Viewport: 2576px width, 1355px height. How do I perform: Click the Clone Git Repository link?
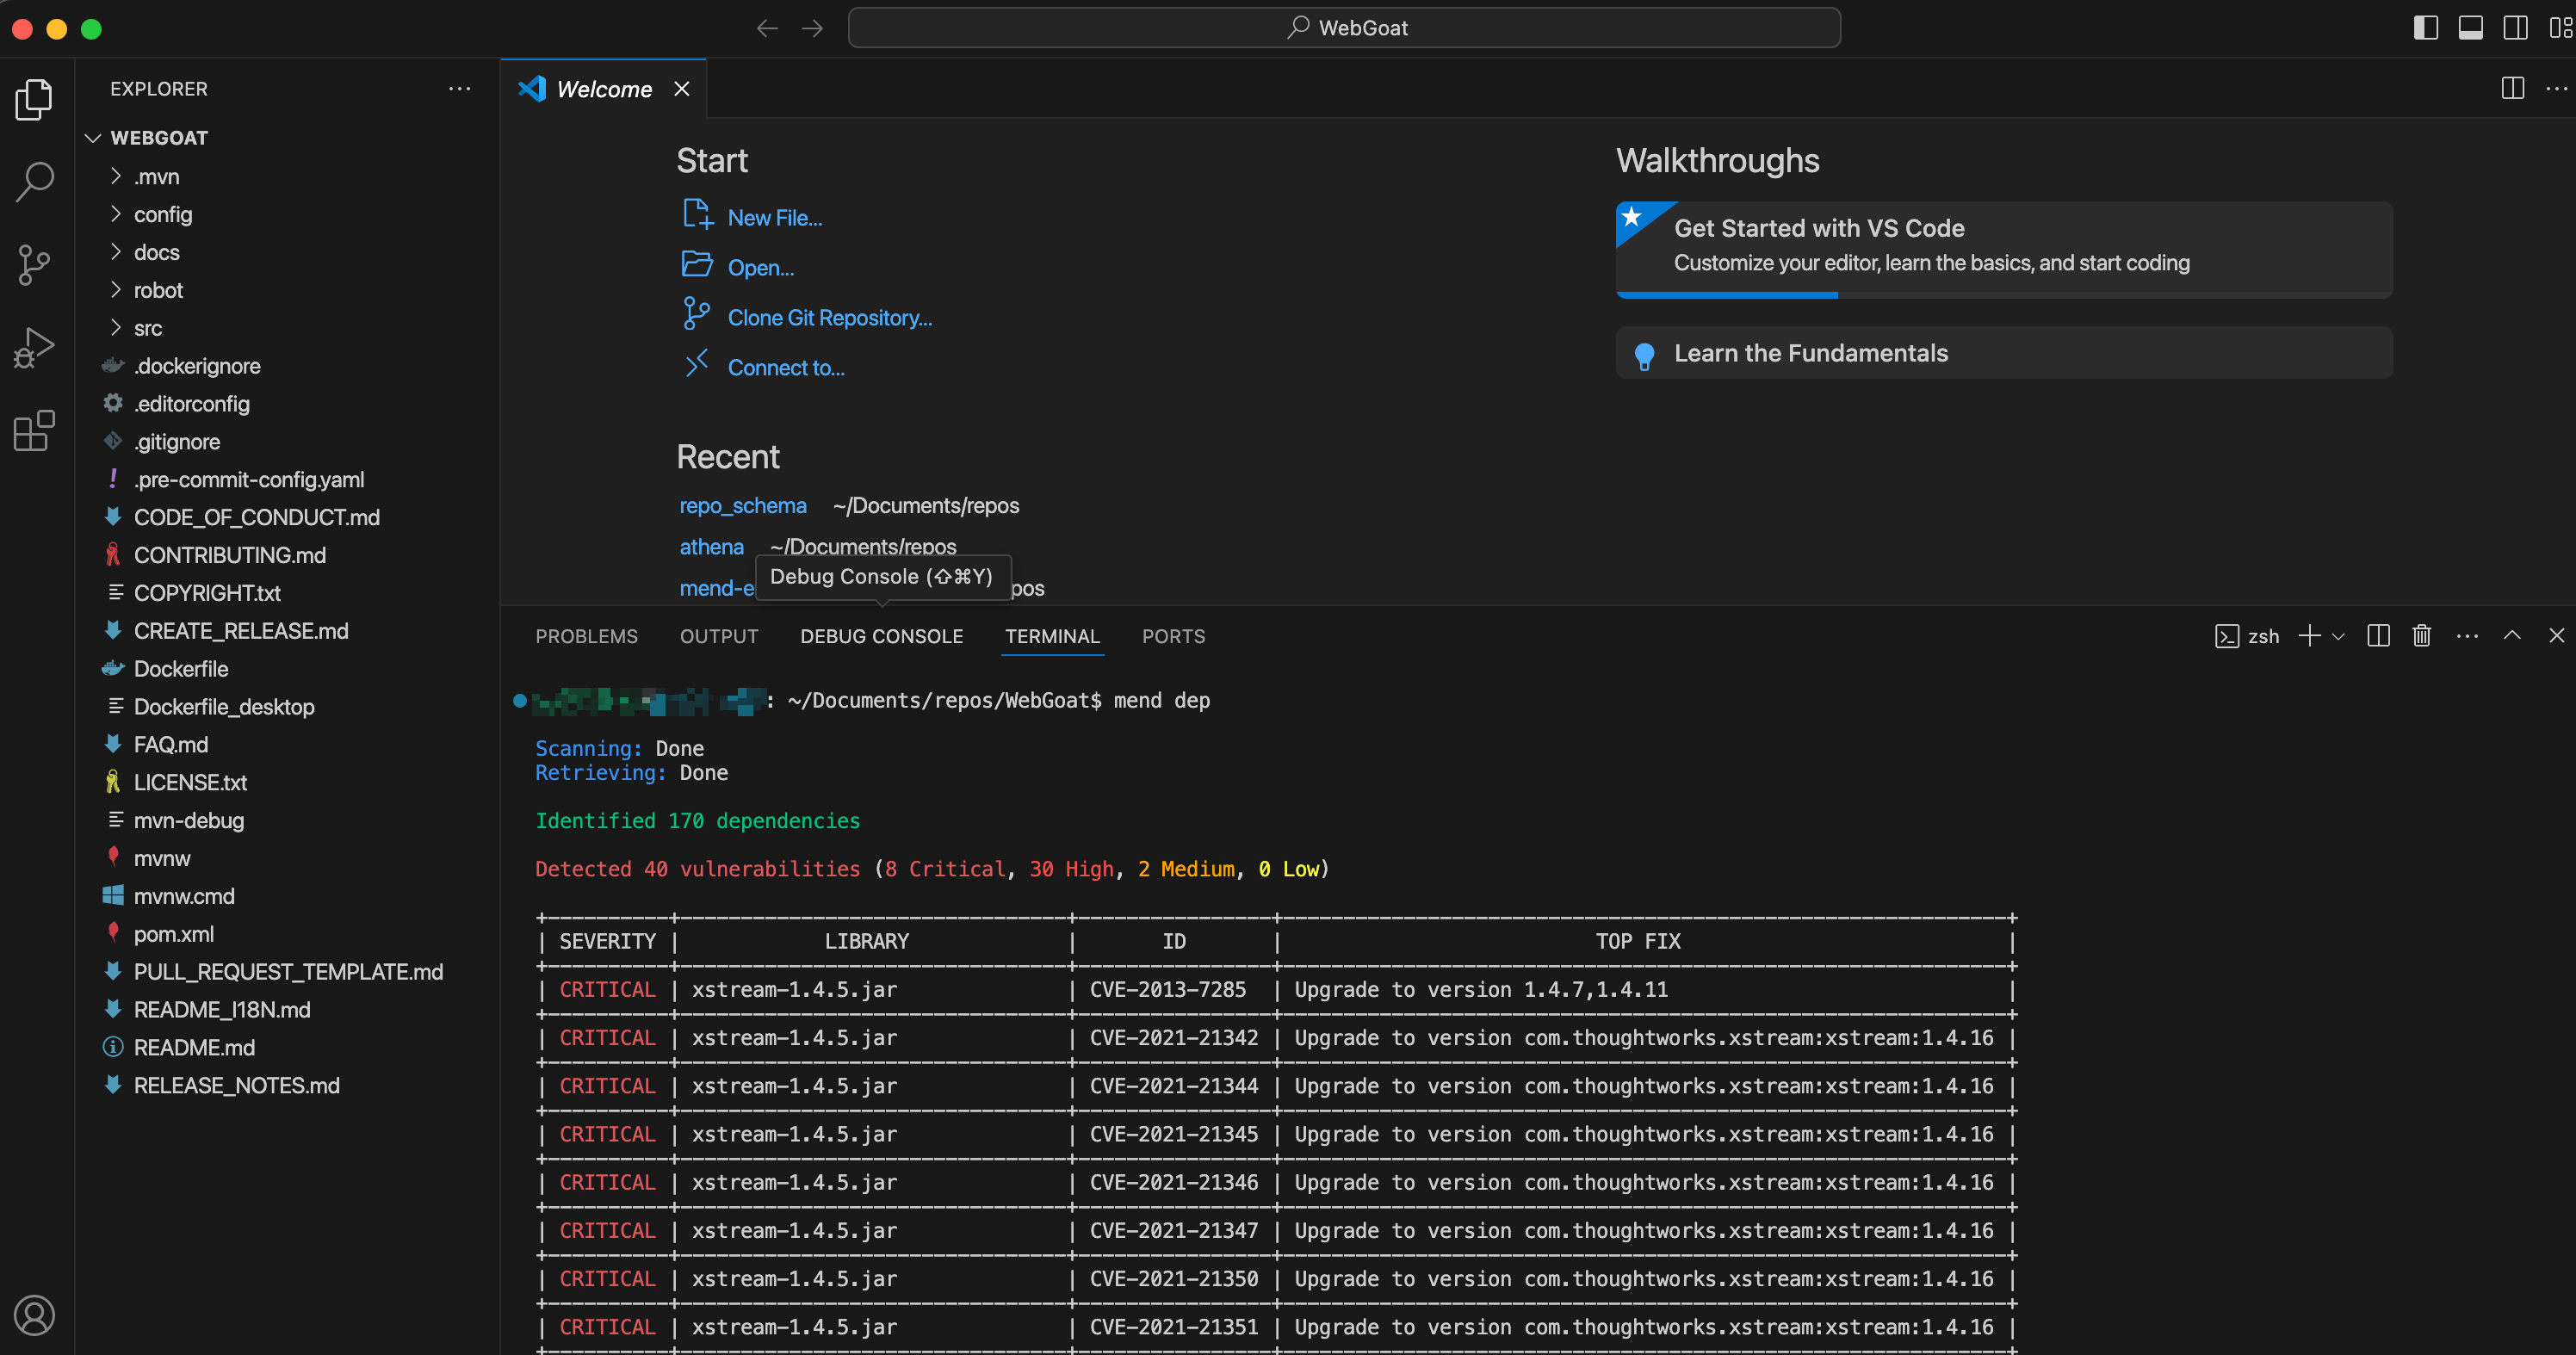pos(829,317)
